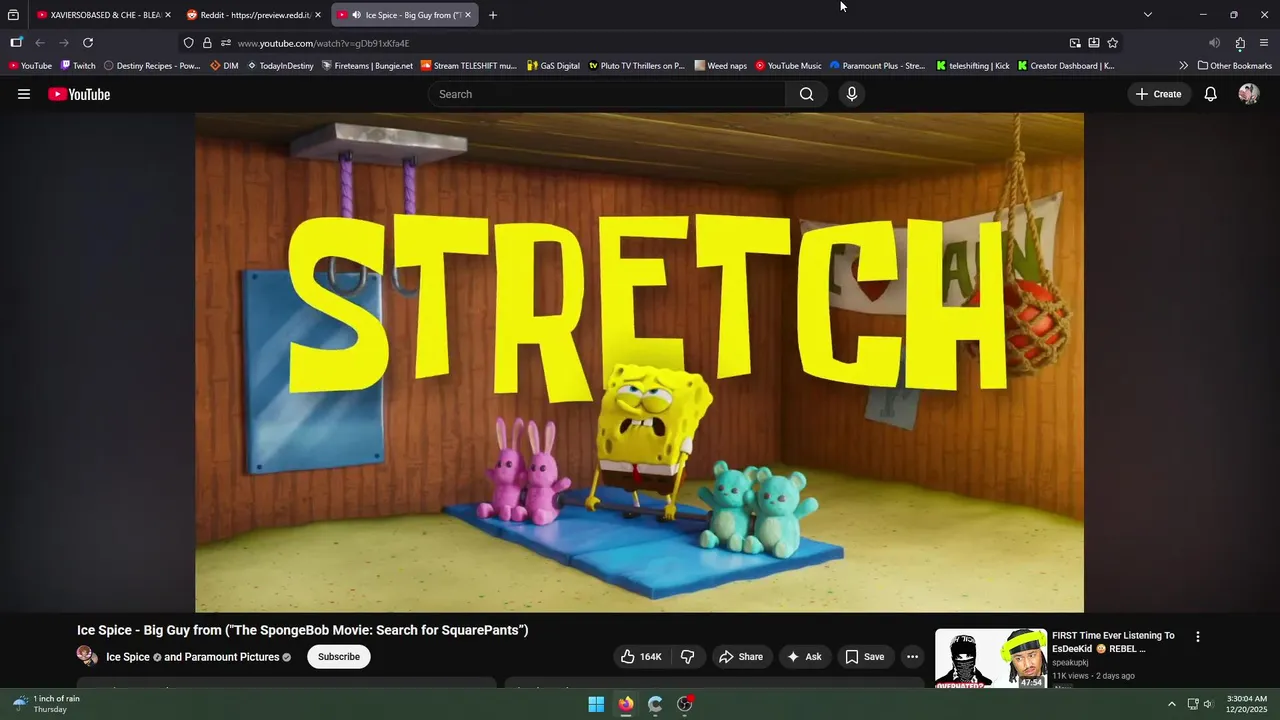Start voice search with the microphone icon
The height and width of the screenshot is (720, 1280).
pos(851,94)
